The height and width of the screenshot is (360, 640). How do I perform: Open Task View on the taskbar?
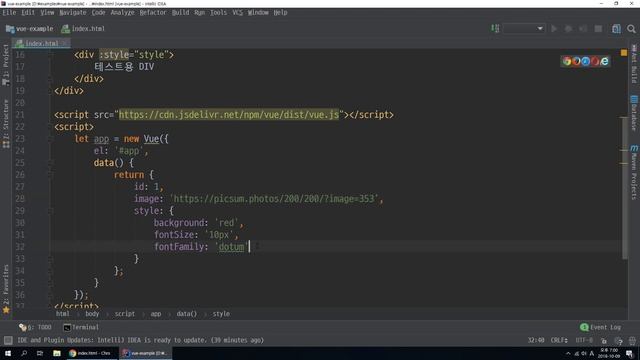tap(40, 353)
